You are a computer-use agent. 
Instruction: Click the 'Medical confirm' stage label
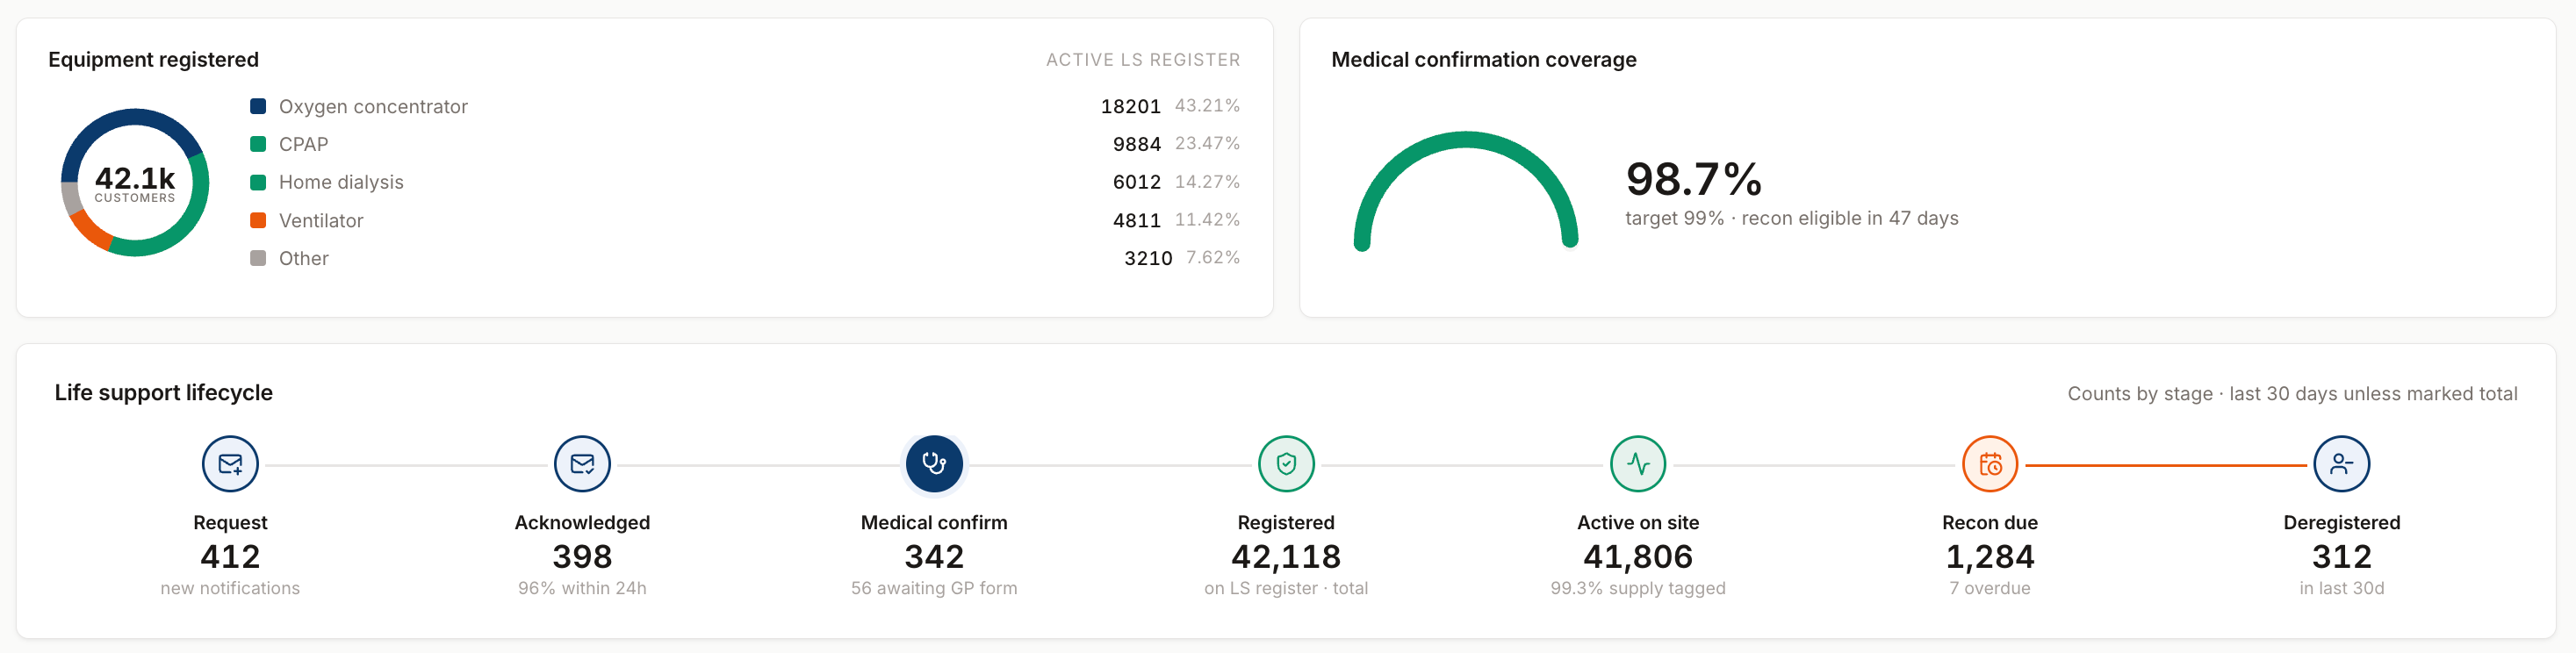(934, 523)
